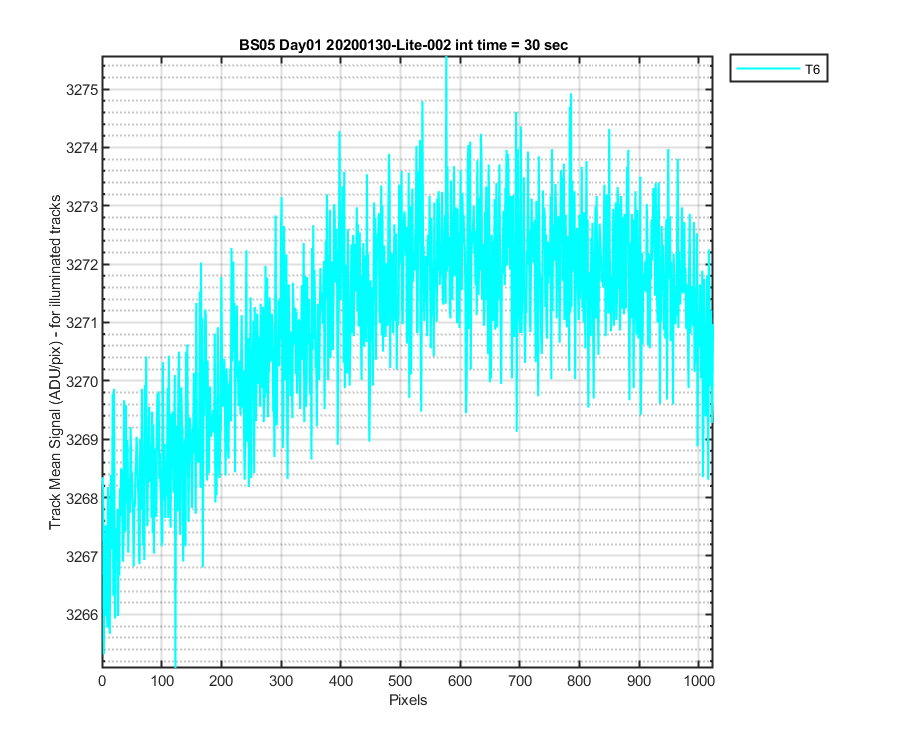
Task: Click the y-axis tick label 3271
Action: [x=82, y=323]
